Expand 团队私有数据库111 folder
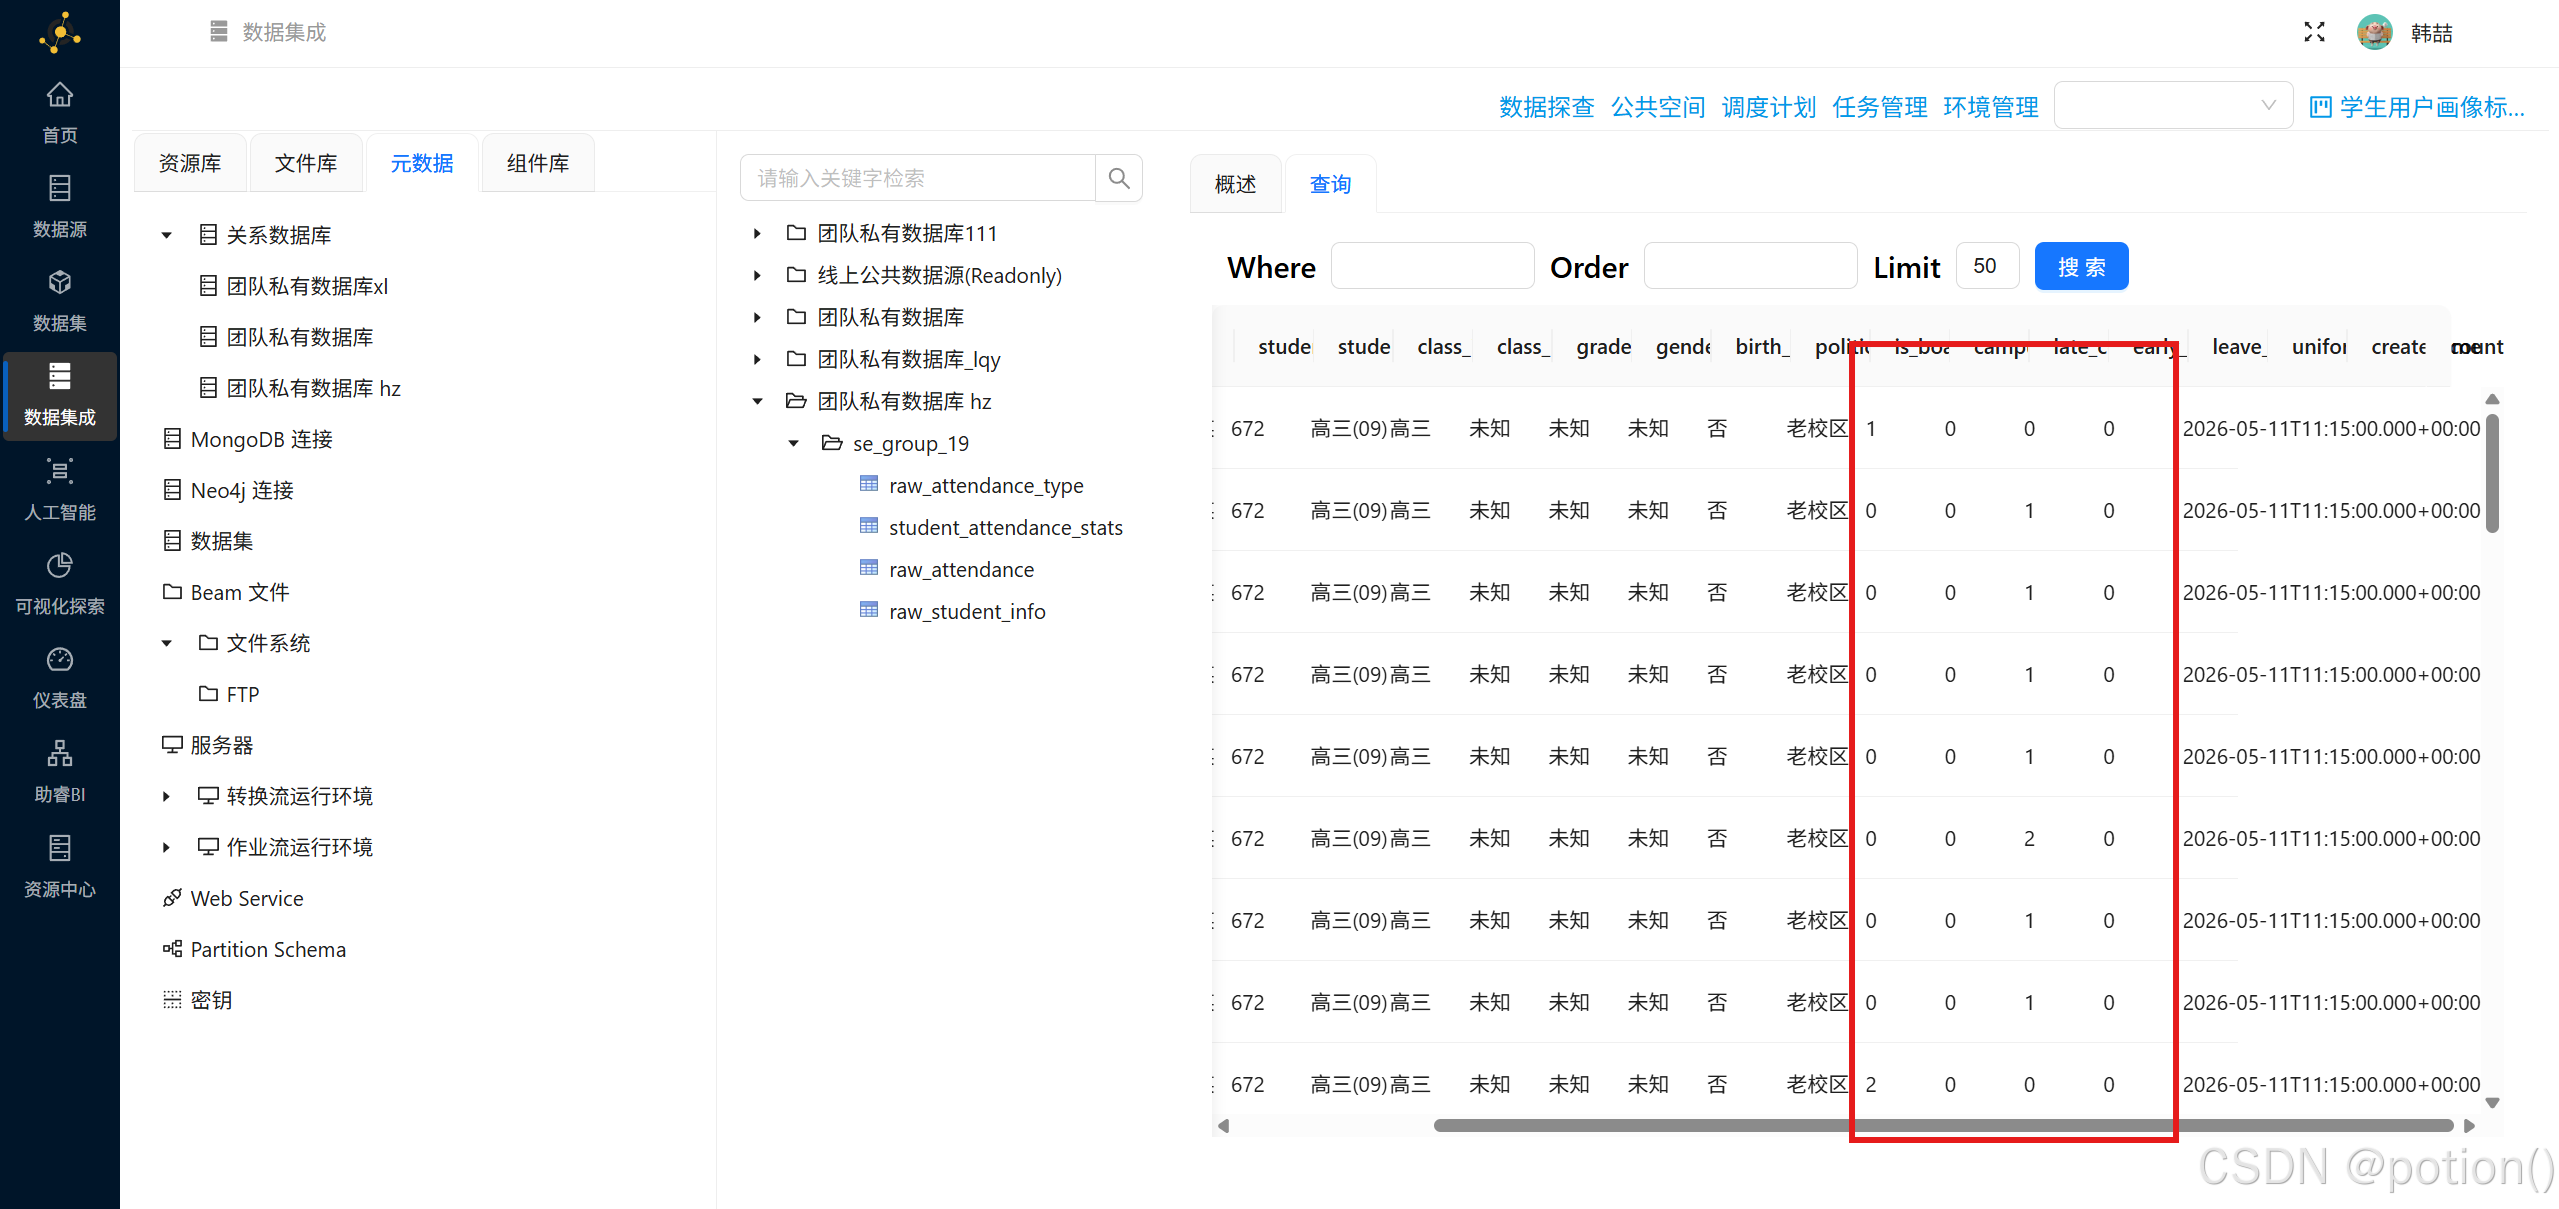This screenshot has width=2559, height=1209. point(757,233)
